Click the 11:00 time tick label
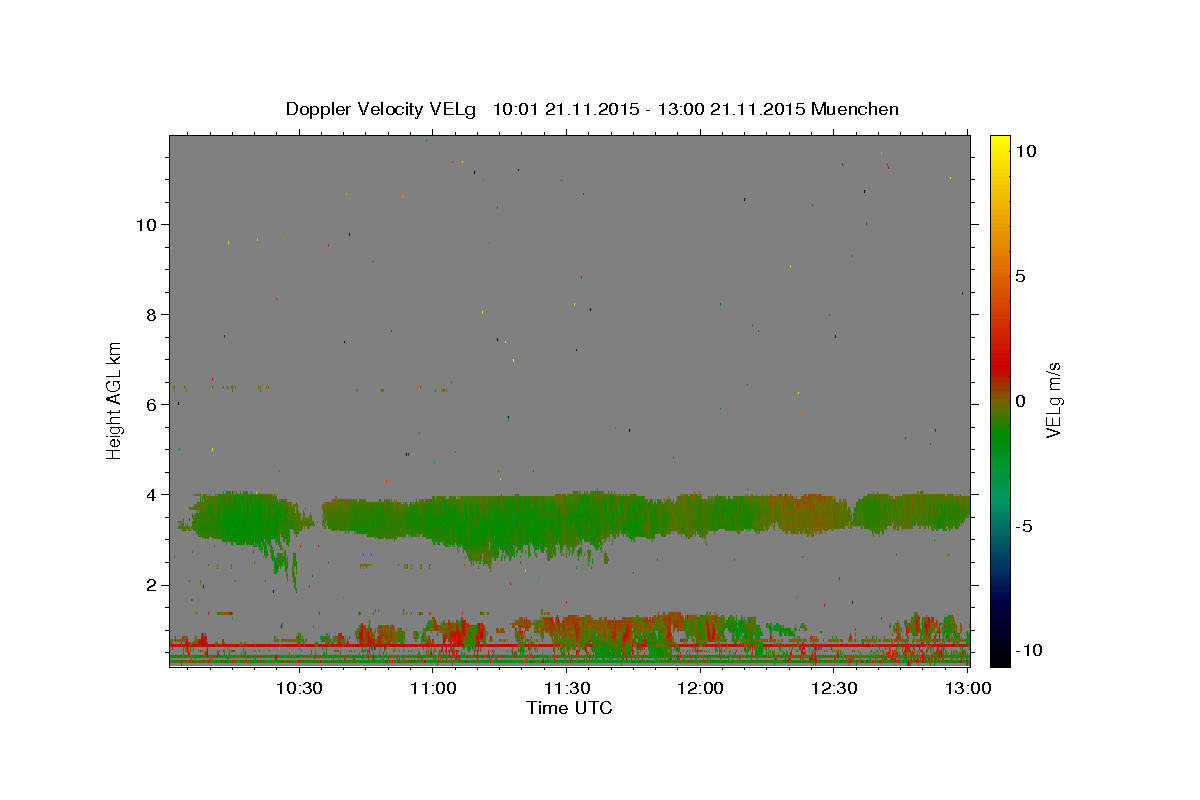This screenshot has height=800, width=1200. 433,688
